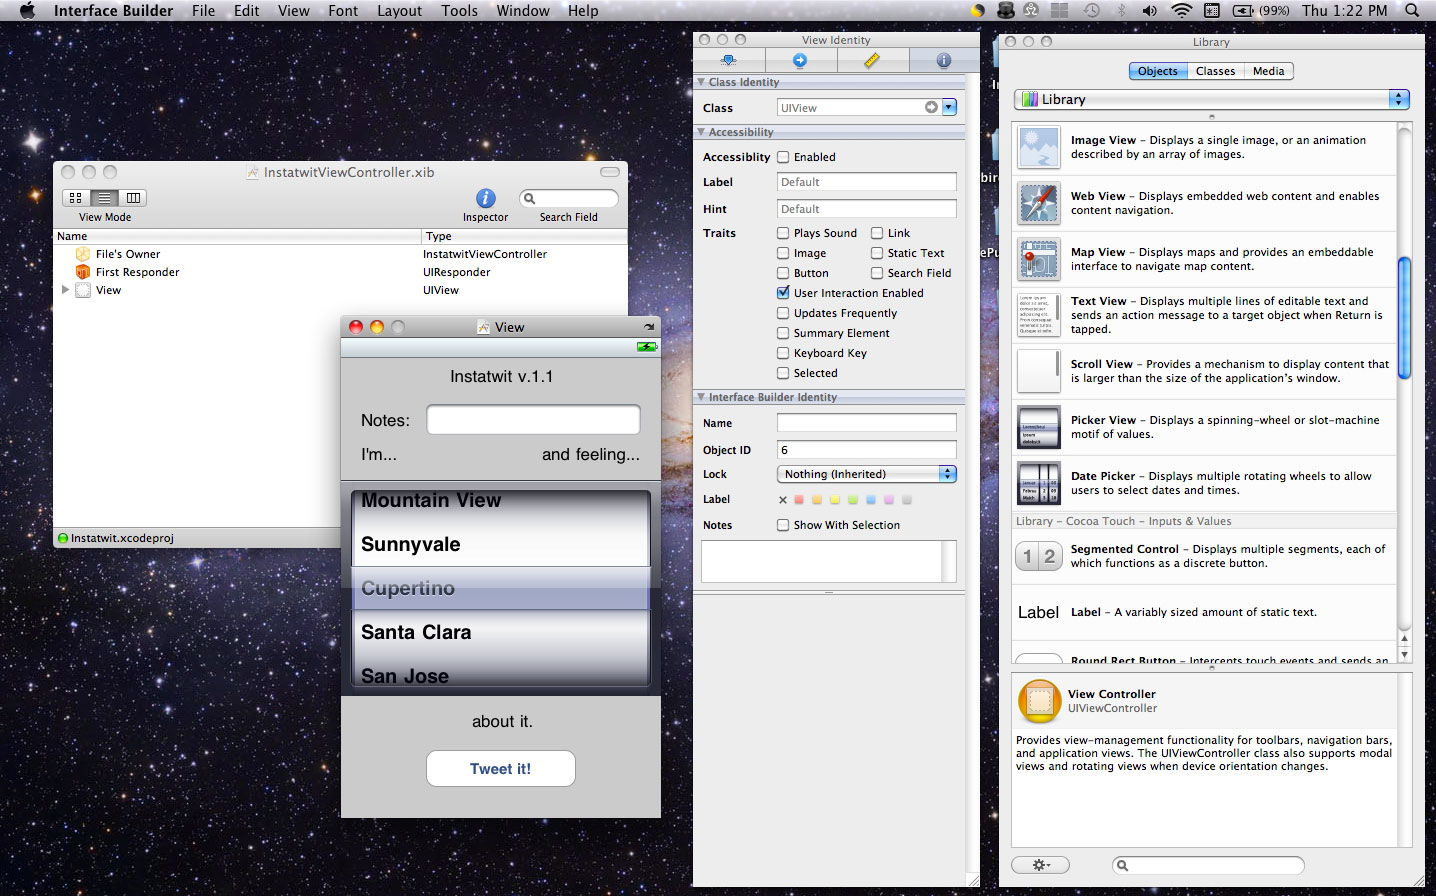Open the Size inspector ruler tab
Screen dimensions: 1436x896
coord(872,60)
